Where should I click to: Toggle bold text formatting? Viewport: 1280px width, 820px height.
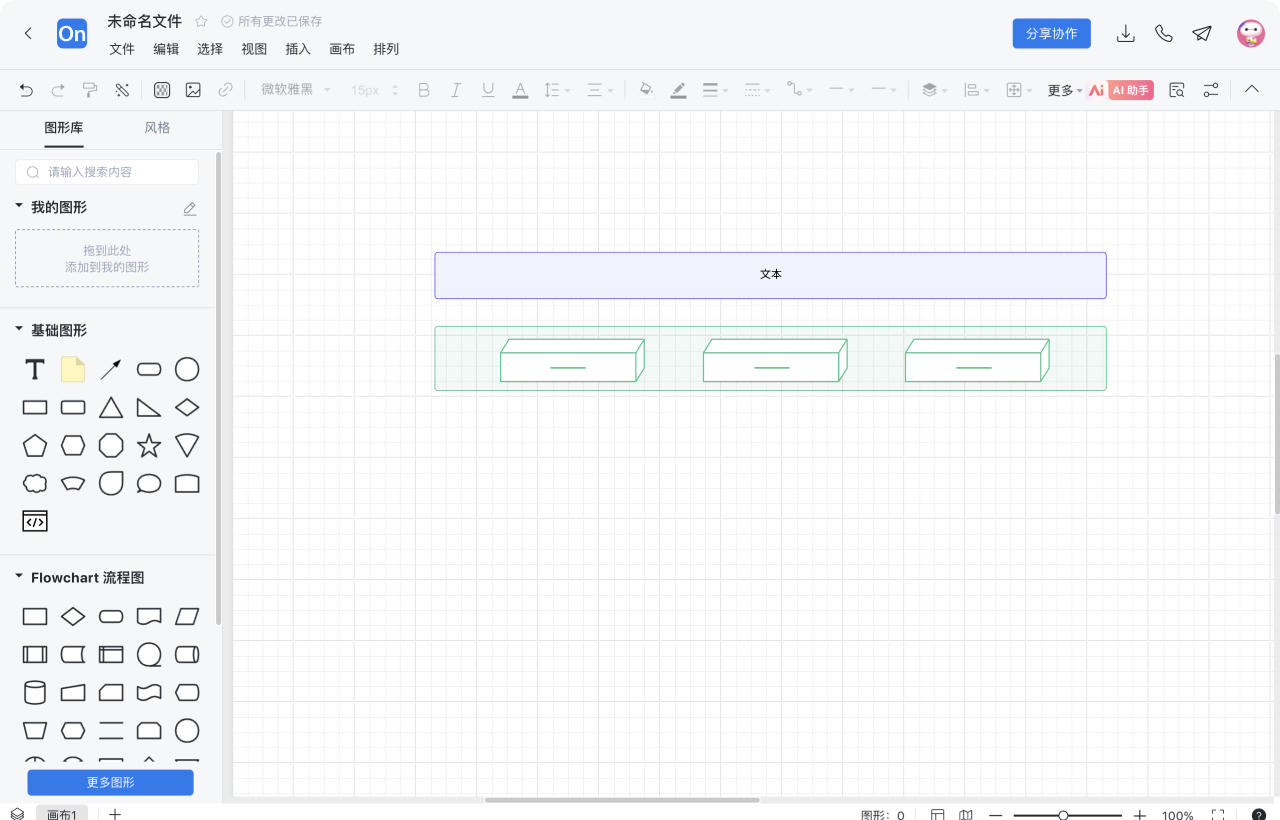pyautogui.click(x=424, y=90)
